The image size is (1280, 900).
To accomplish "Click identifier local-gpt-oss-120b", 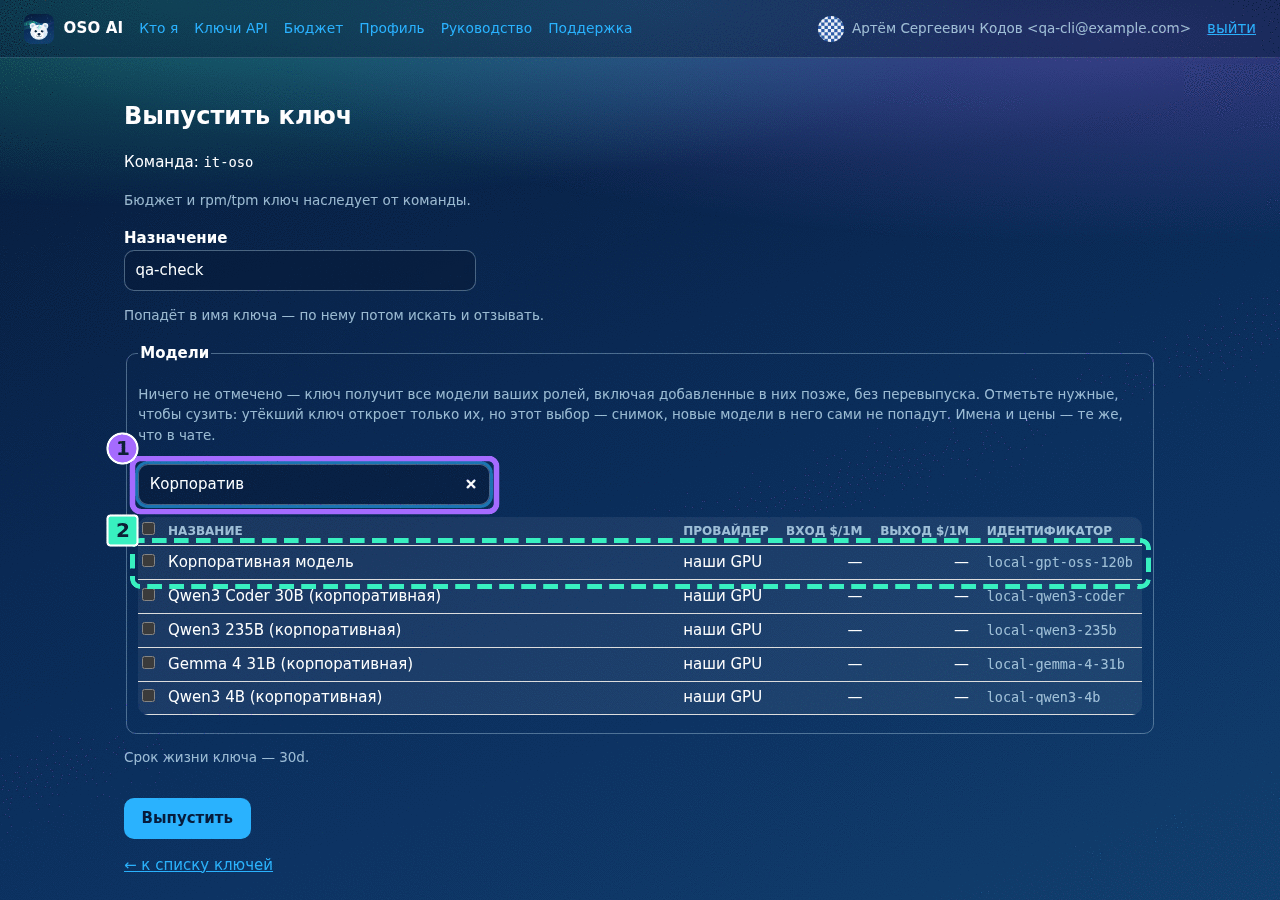I will (1060, 562).
